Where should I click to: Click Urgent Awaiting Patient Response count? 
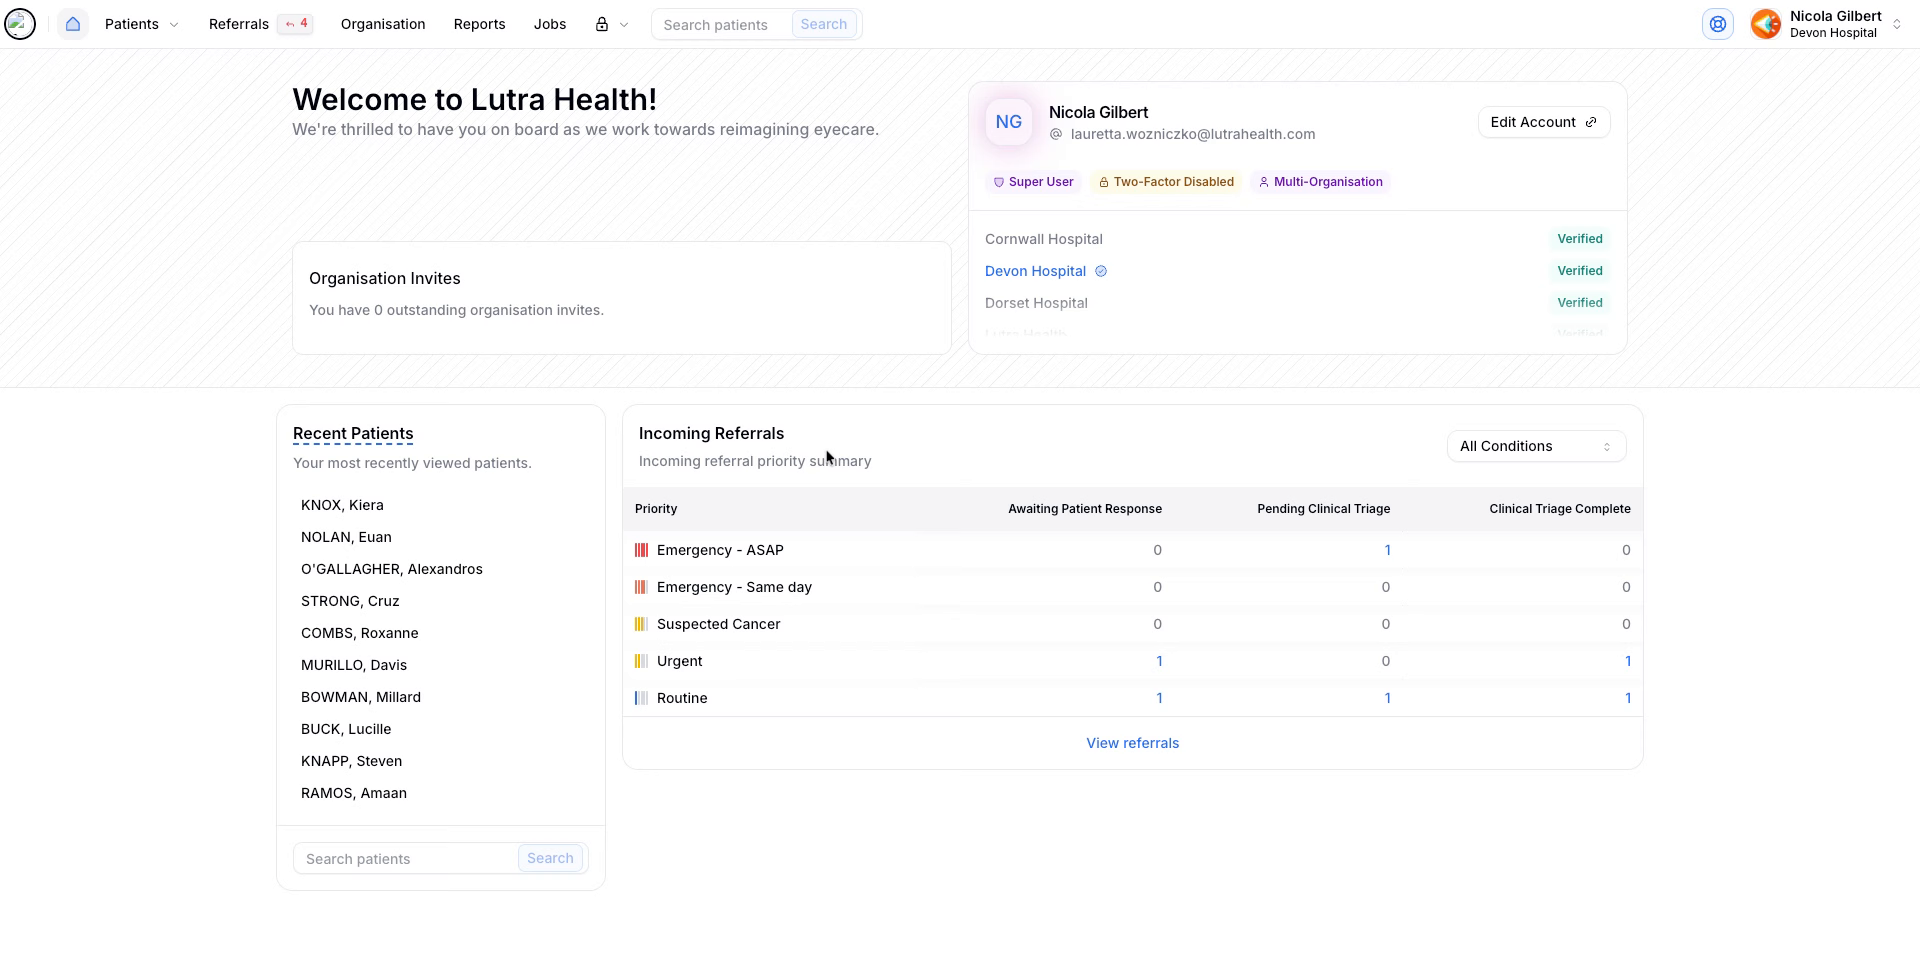point(1159,661)
